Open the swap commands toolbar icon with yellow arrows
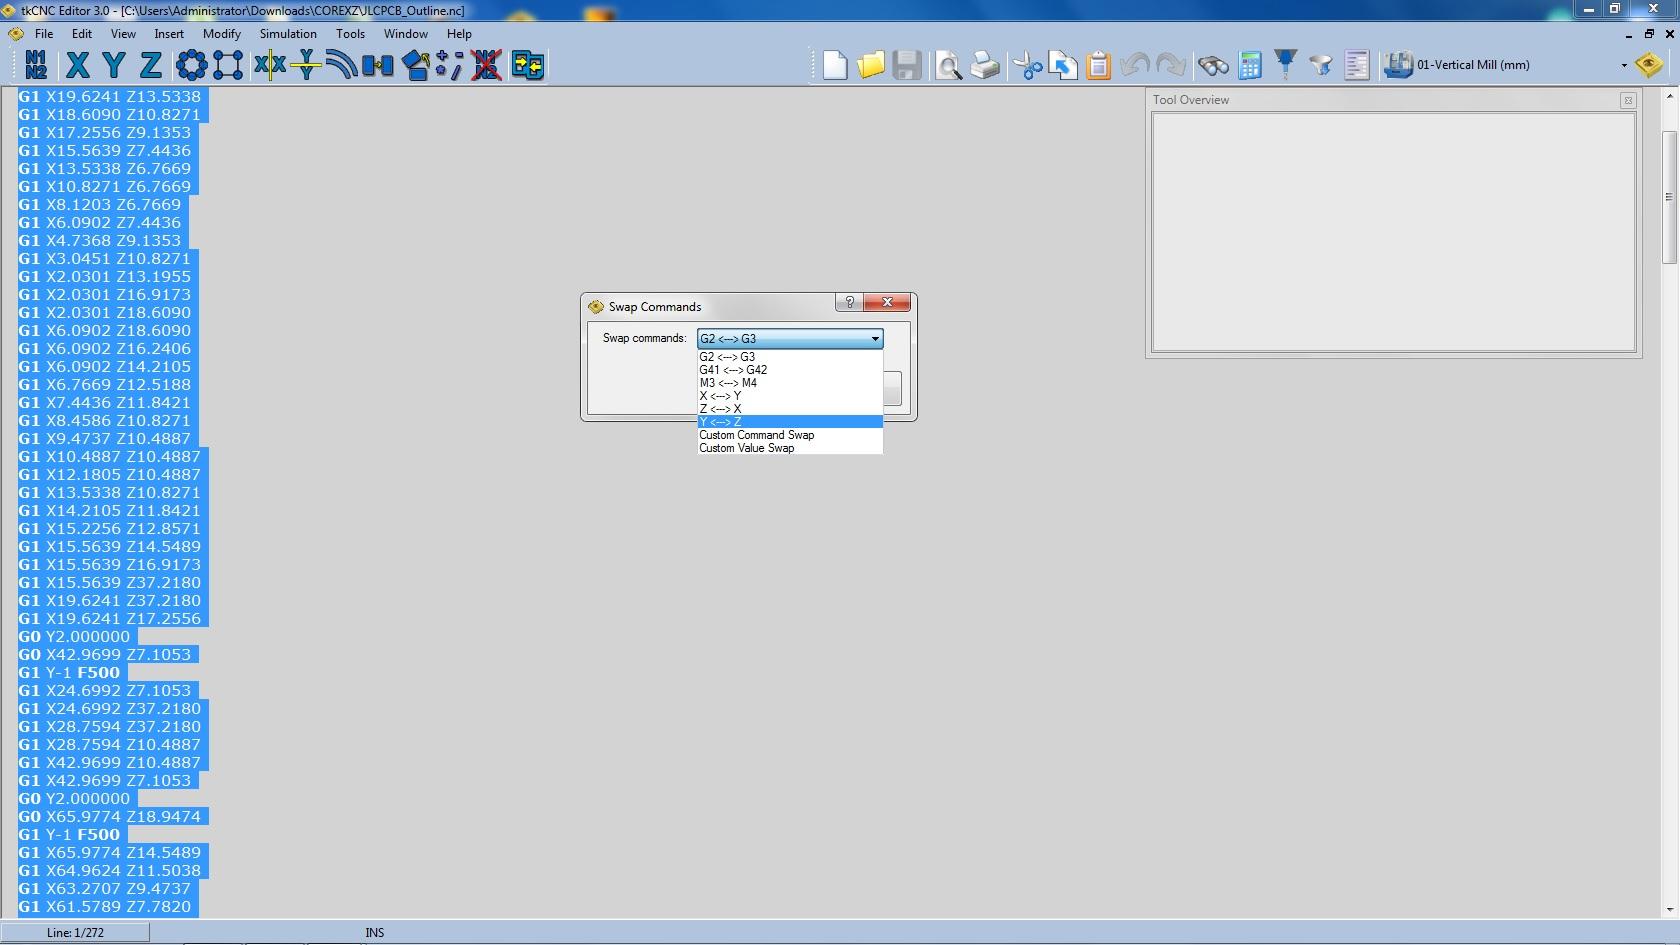 [527, 65]
